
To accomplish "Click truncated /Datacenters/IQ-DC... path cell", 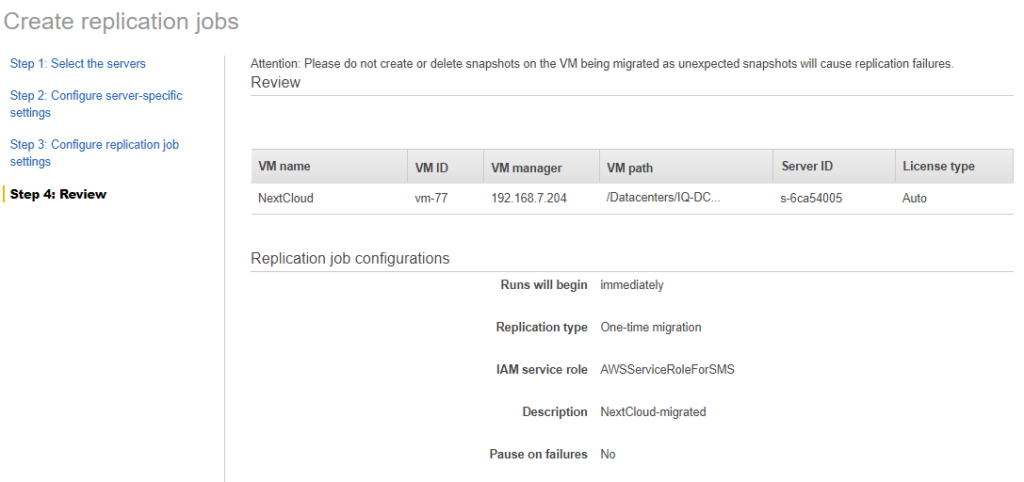I will point(664,198).
